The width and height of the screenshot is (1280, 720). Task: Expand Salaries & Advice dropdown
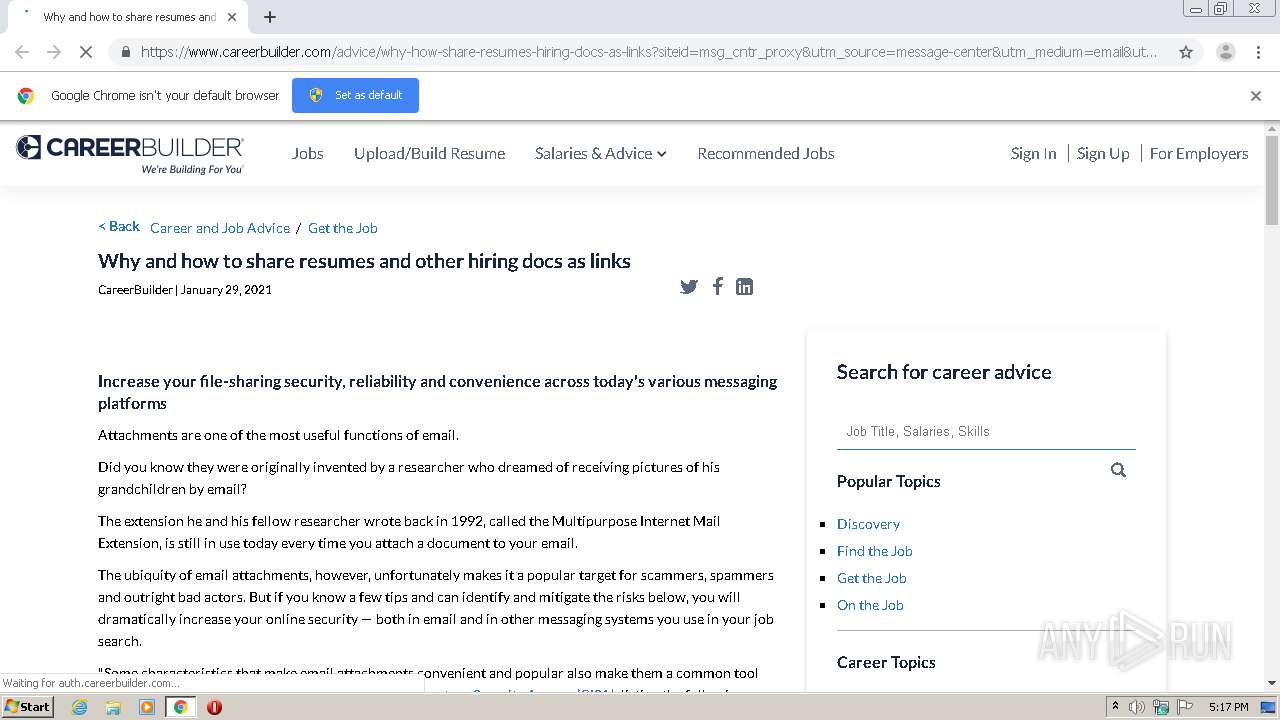click(600, 154)
